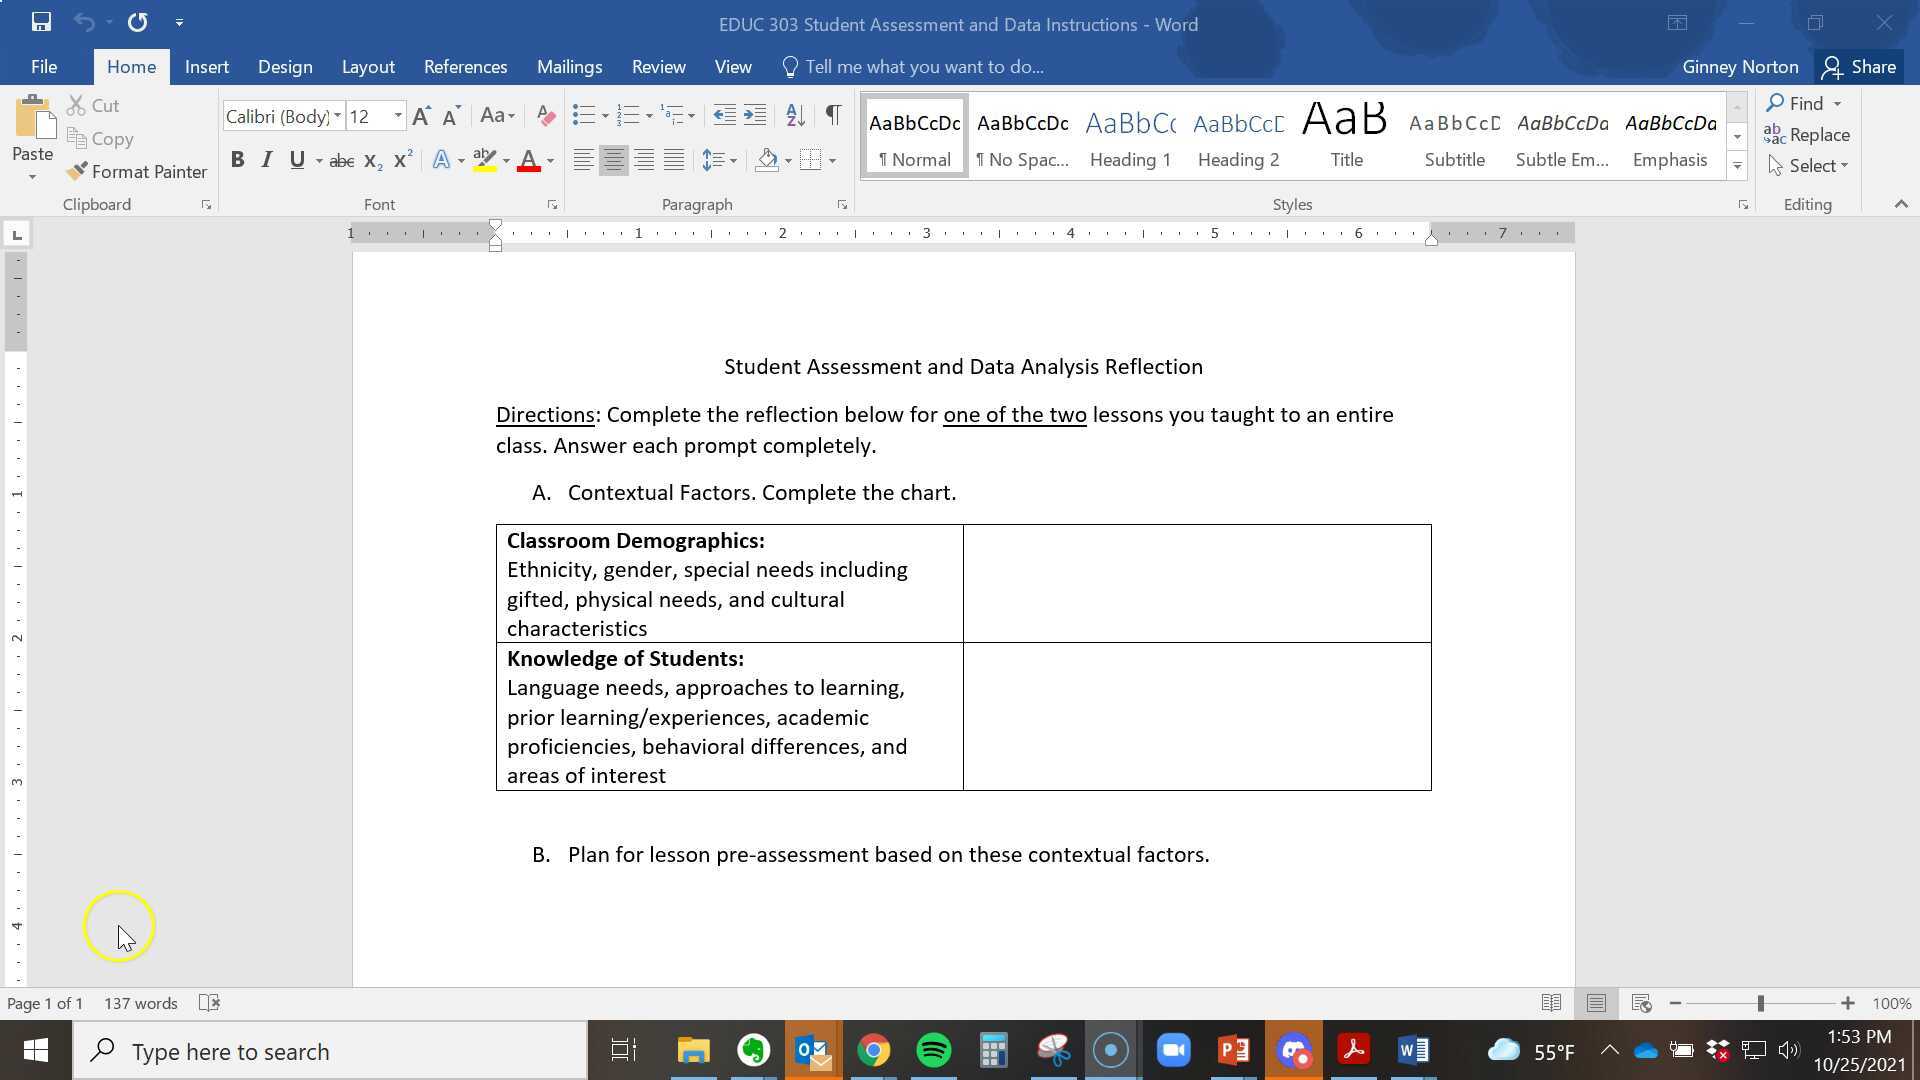
Task: Open the Mailings tab
Action: pyautogui.click(x=569, y=66)
